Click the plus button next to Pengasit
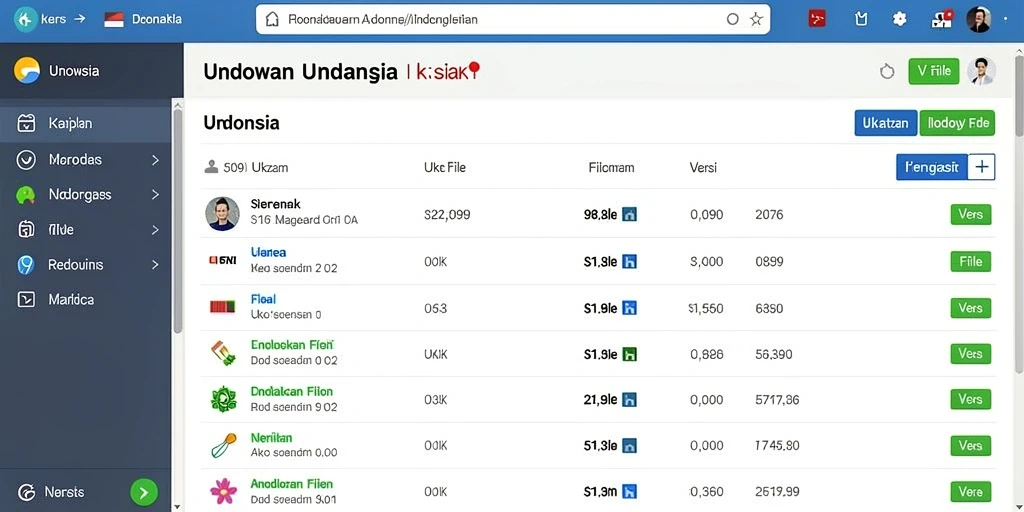1024x512 pixels. click(982, 167)
